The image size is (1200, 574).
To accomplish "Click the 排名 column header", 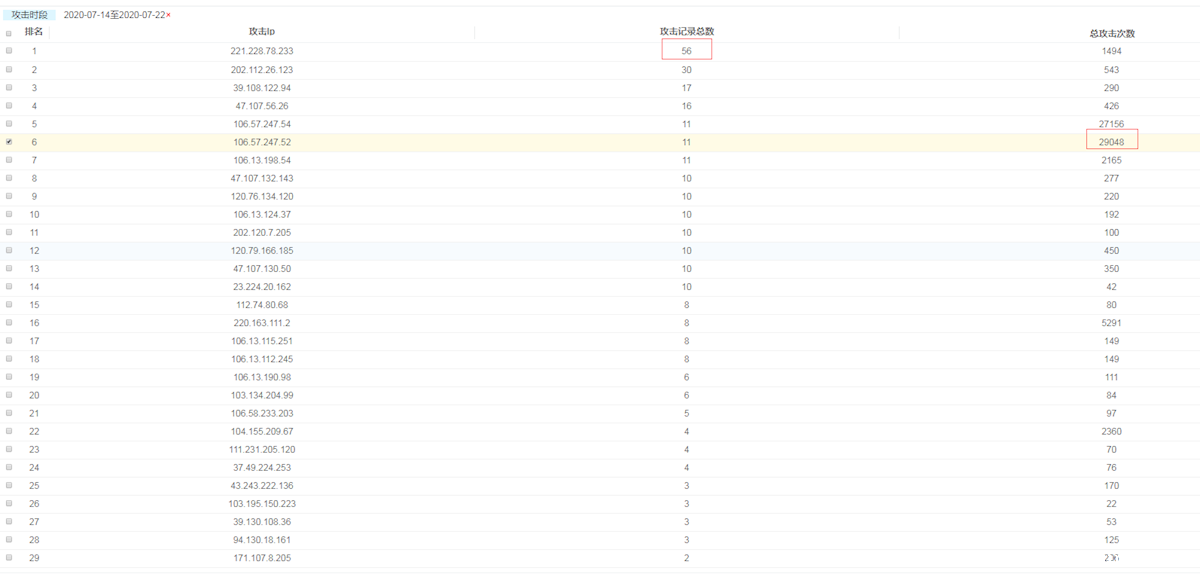I will pyautogui.click(x=34, y=32).
